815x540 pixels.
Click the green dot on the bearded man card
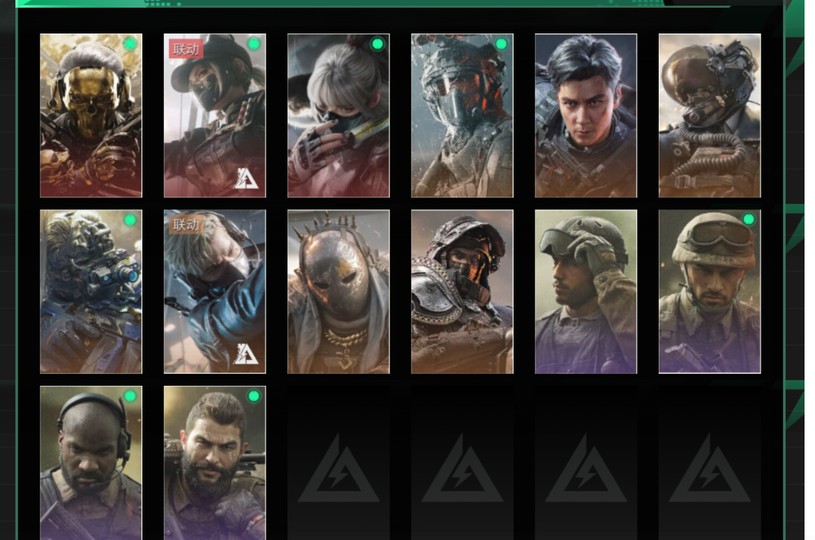click(x=254, y=397)
